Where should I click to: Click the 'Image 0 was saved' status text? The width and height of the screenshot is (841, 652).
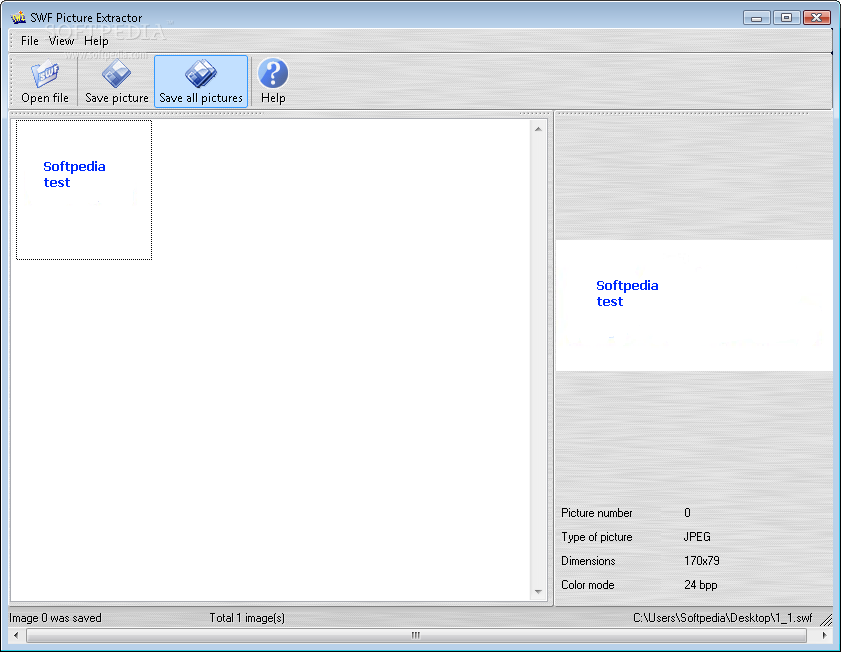coord(55,618)
